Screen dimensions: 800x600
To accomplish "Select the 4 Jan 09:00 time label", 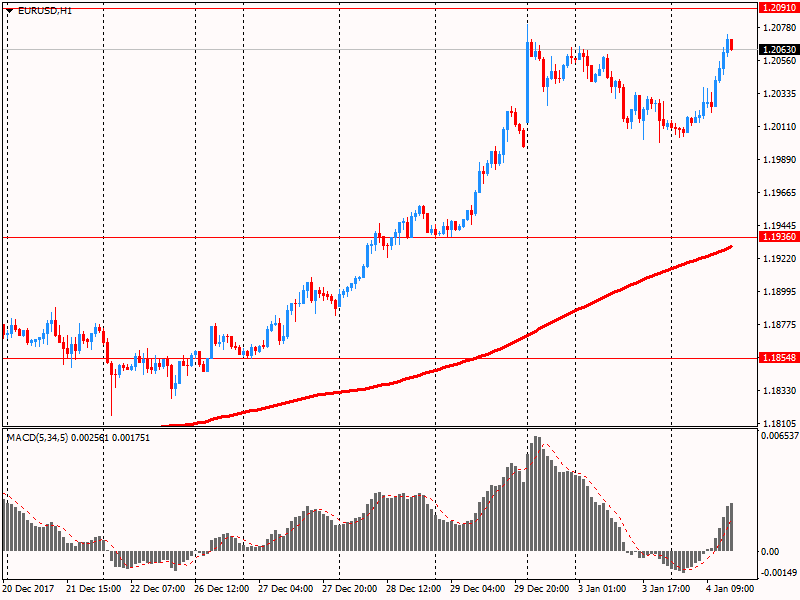I will [x=730, y=589].
